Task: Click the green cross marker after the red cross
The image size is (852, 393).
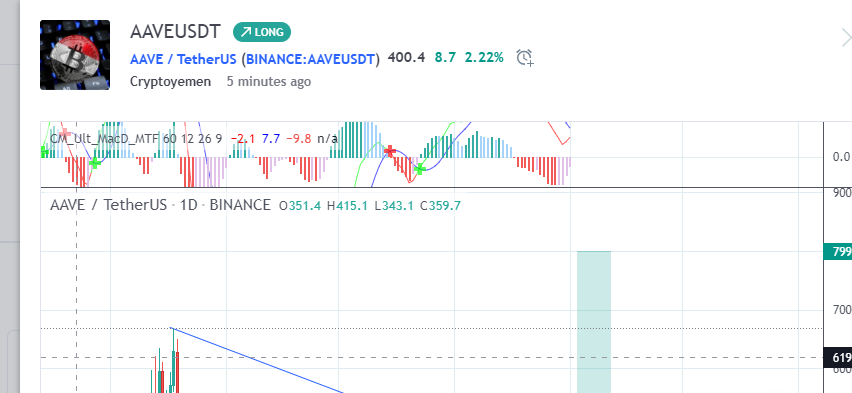Action: 419,169
